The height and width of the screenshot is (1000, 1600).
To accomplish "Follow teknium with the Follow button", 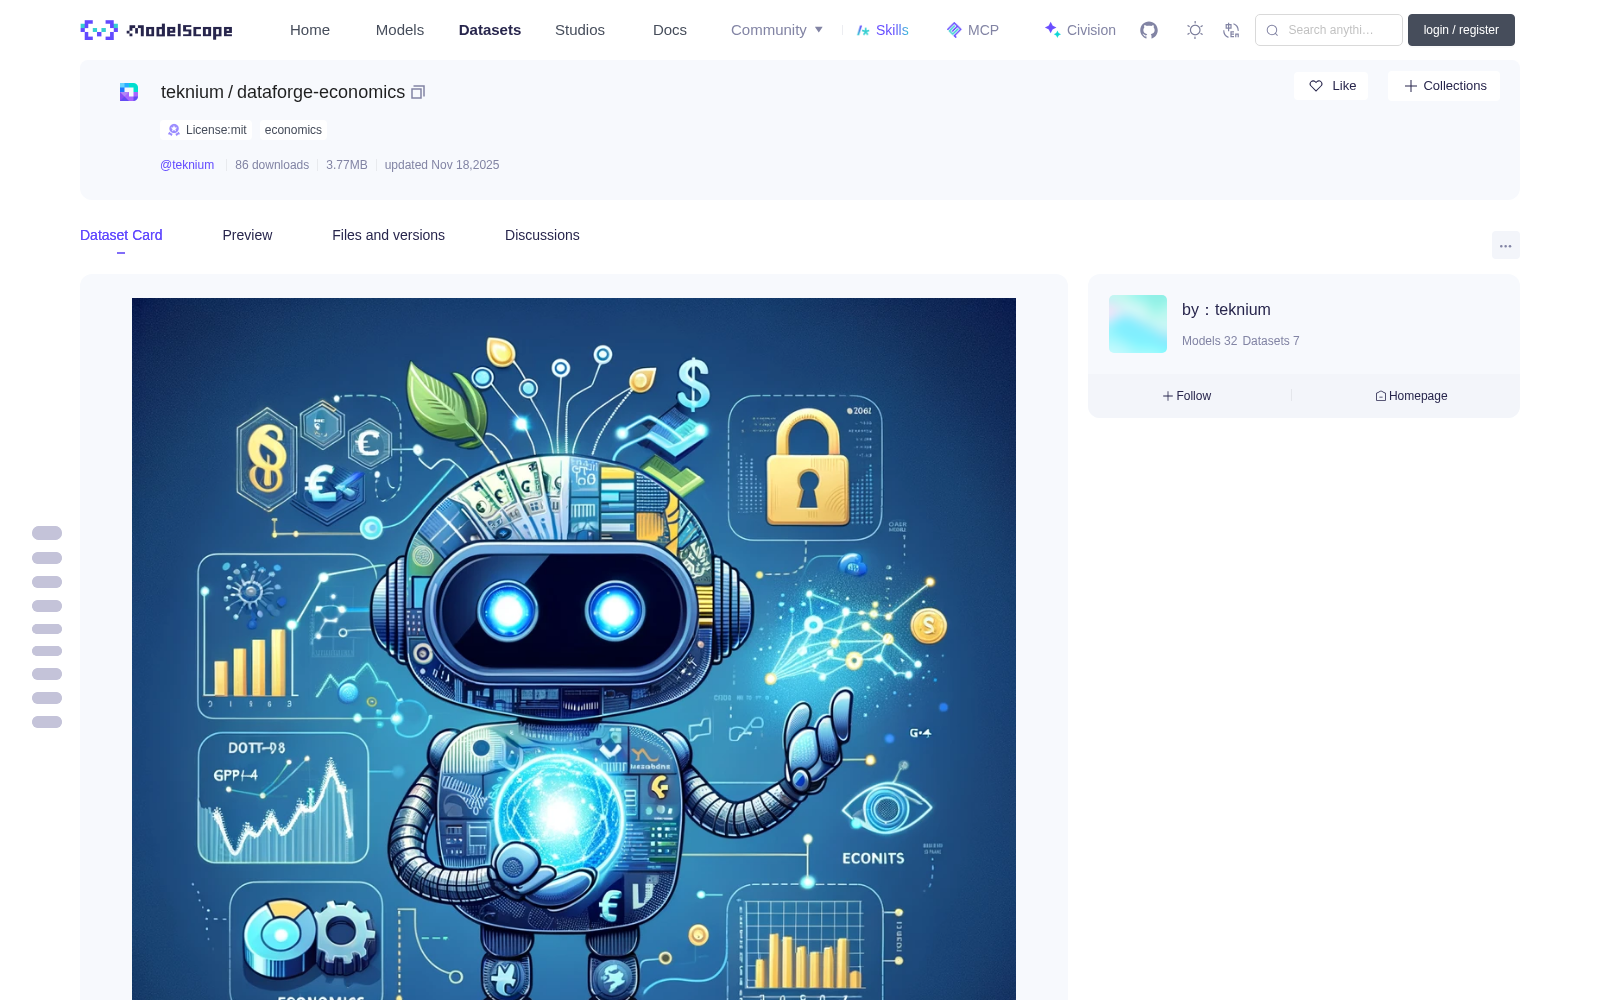I will pyautogui.click(x=1187, y=396).
